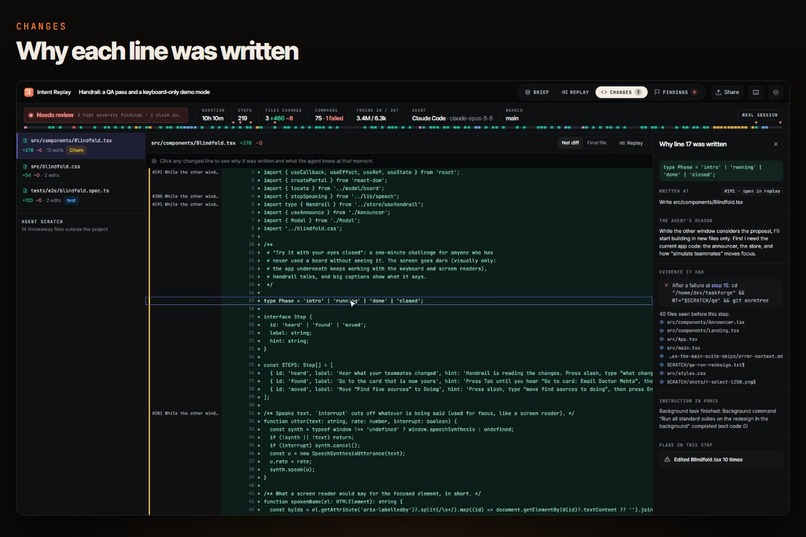Follow the step 15 link
Image resolution: width=806 pixels, height=537 pixels.
point(720,285)
